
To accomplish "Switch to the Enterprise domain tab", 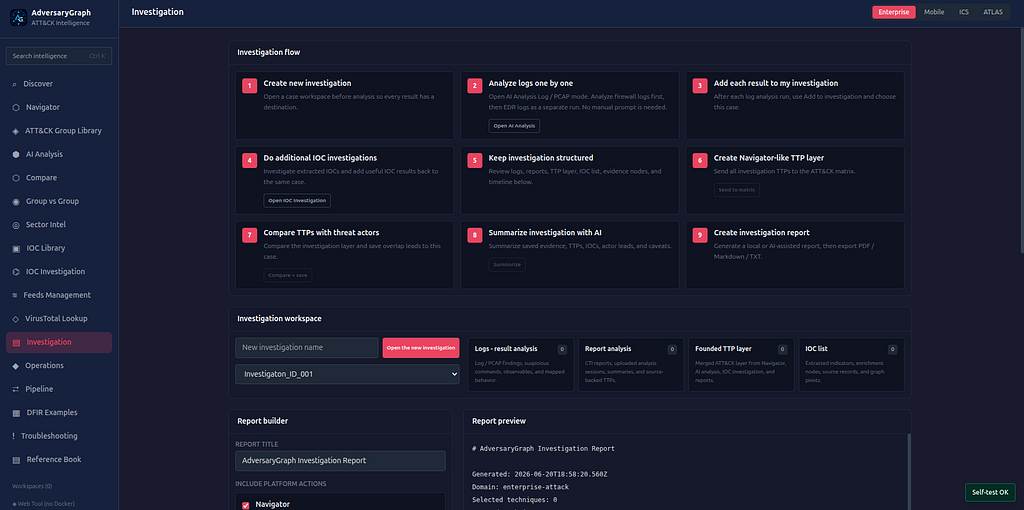I will click(894, 12).
